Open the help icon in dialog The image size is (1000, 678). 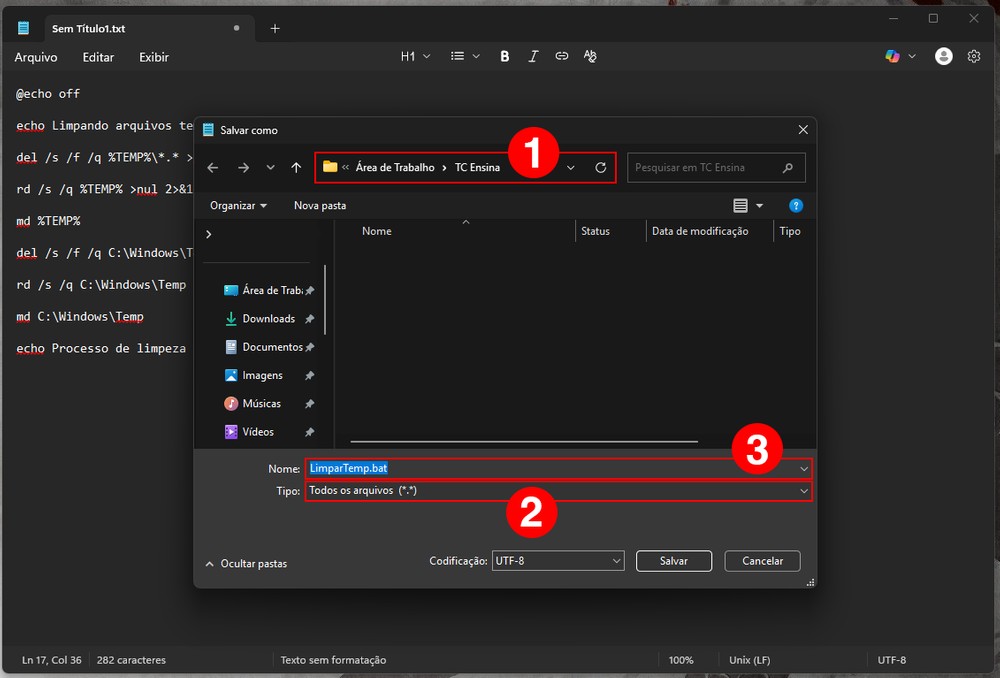(x=796, y=206)
